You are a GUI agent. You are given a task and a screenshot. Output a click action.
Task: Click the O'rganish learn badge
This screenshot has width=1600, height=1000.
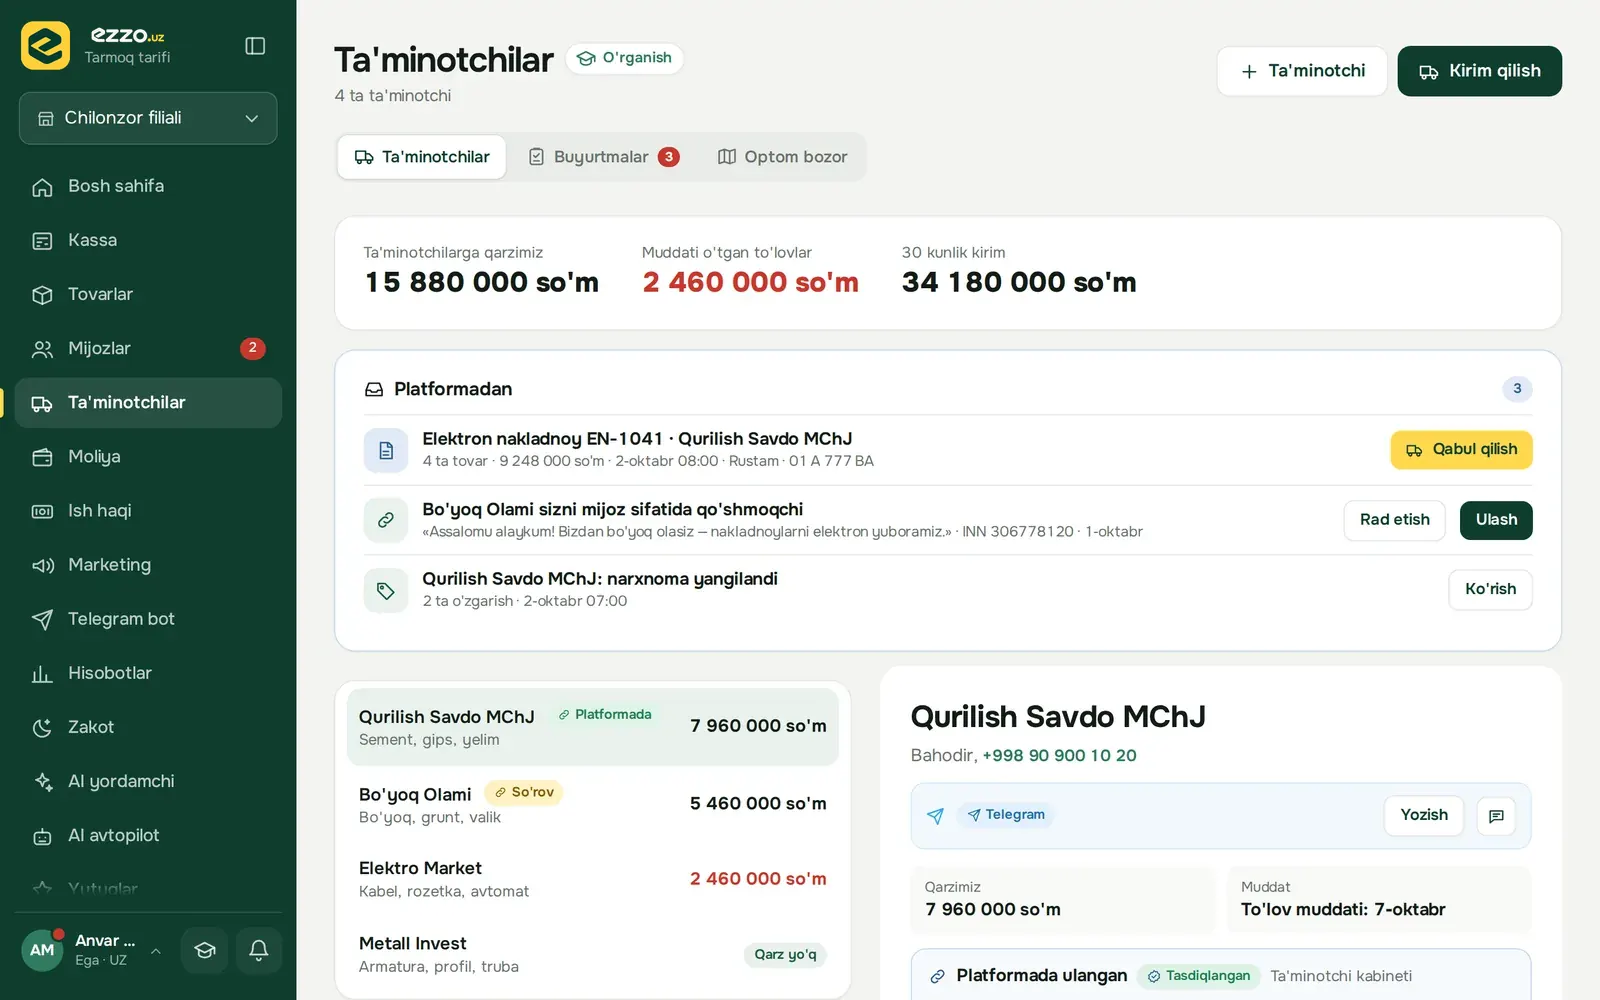624,58
